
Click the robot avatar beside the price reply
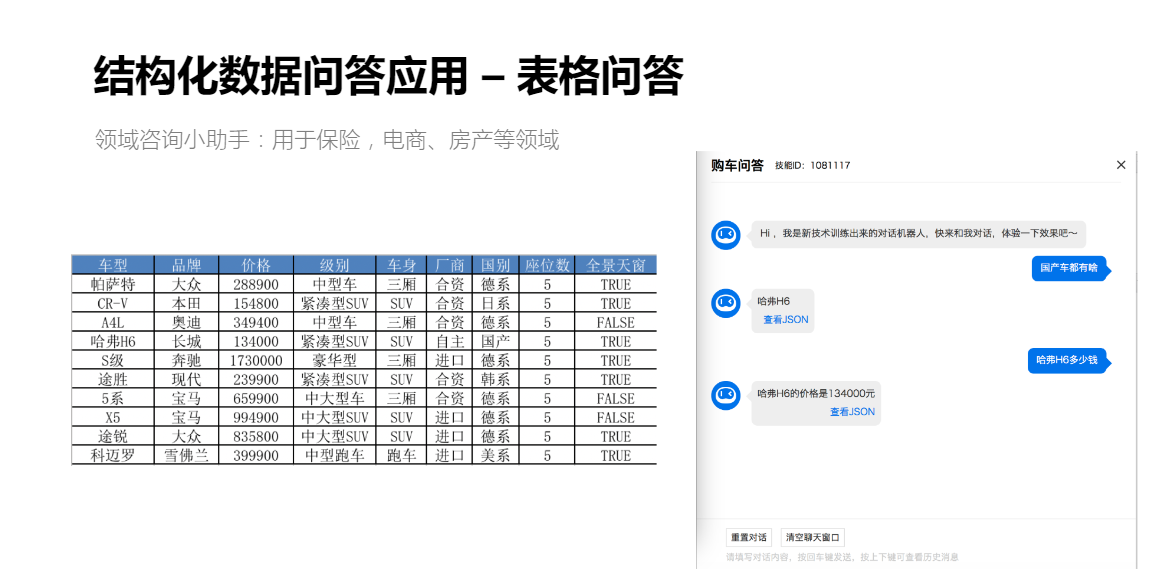click(726, 395)
